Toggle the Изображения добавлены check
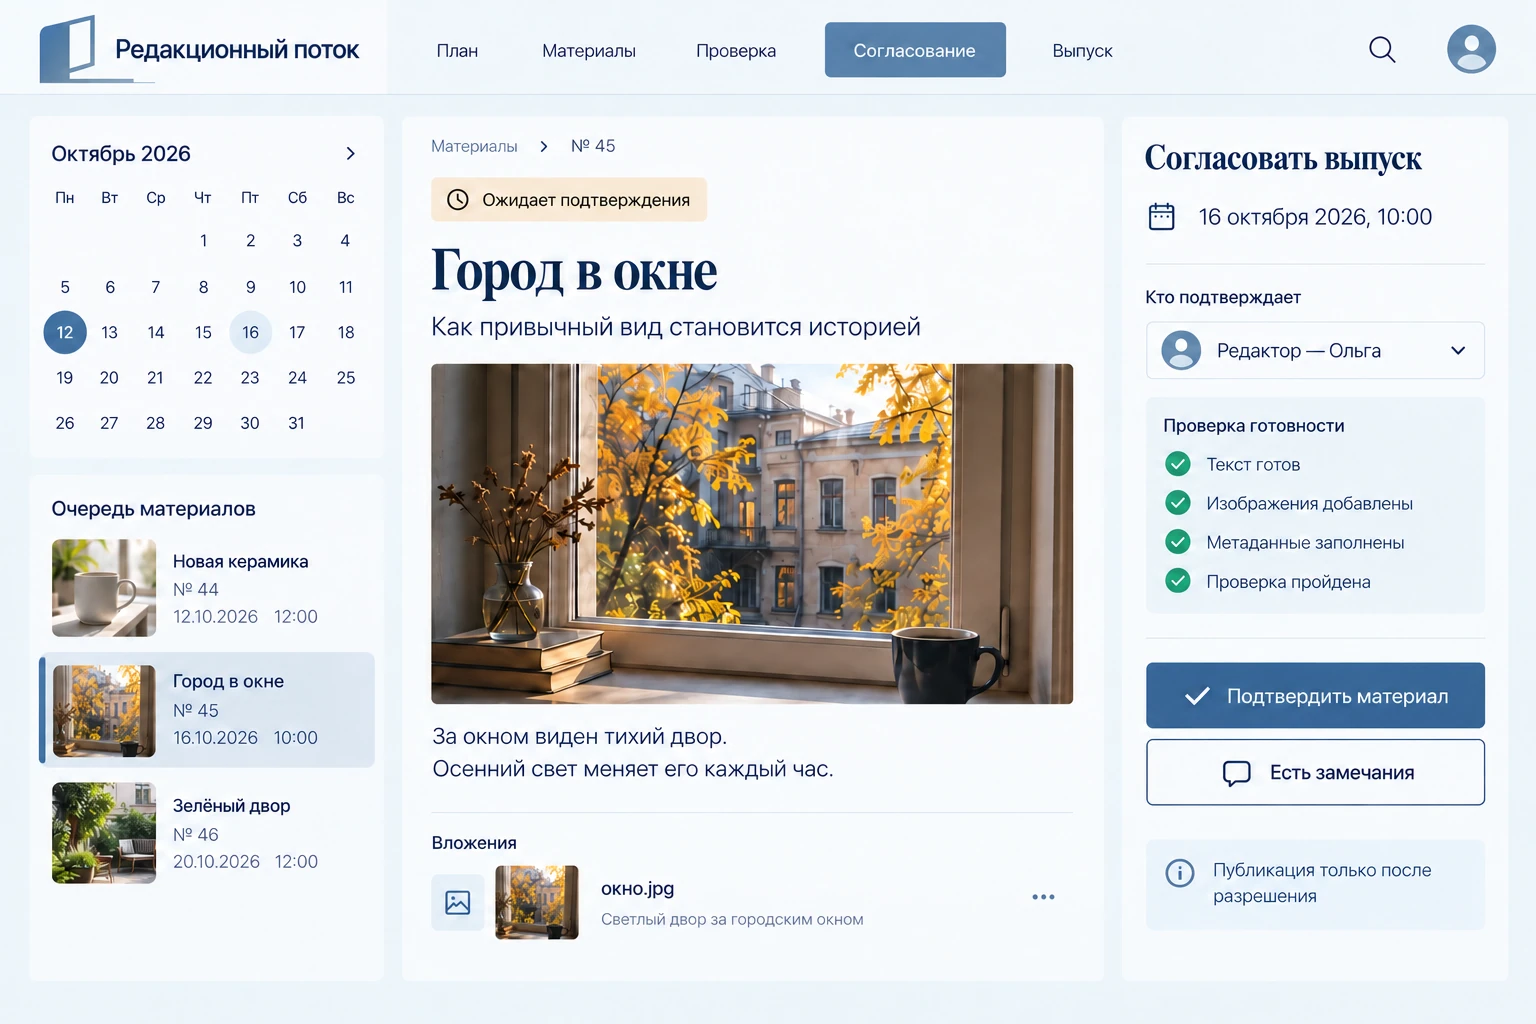 click(x=1177, y=503)
